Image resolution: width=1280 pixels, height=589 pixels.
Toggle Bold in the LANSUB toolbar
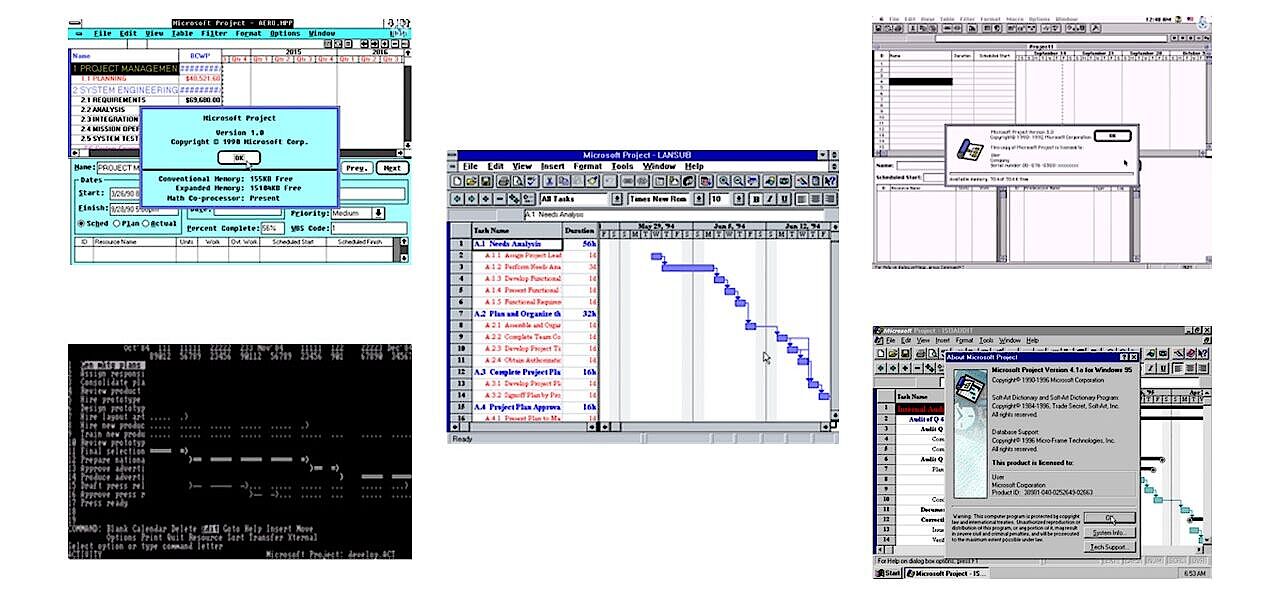758,199
